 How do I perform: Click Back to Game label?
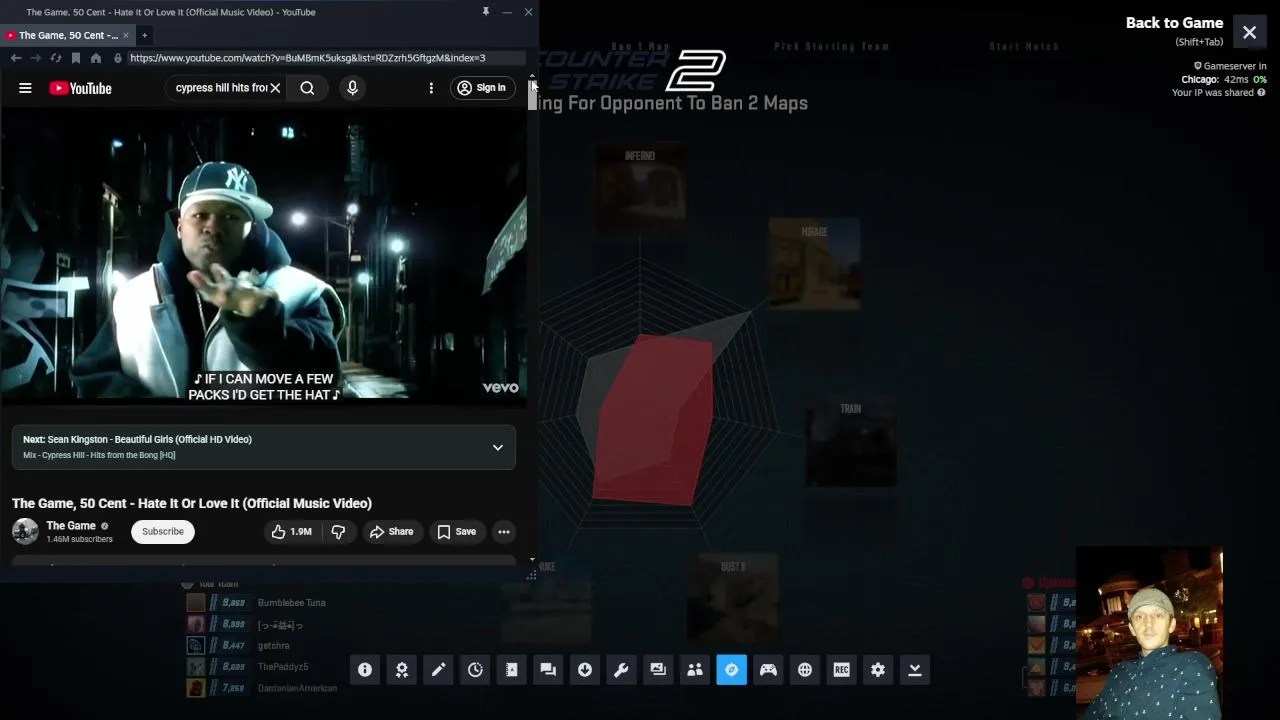click(x=1174, y=23)
